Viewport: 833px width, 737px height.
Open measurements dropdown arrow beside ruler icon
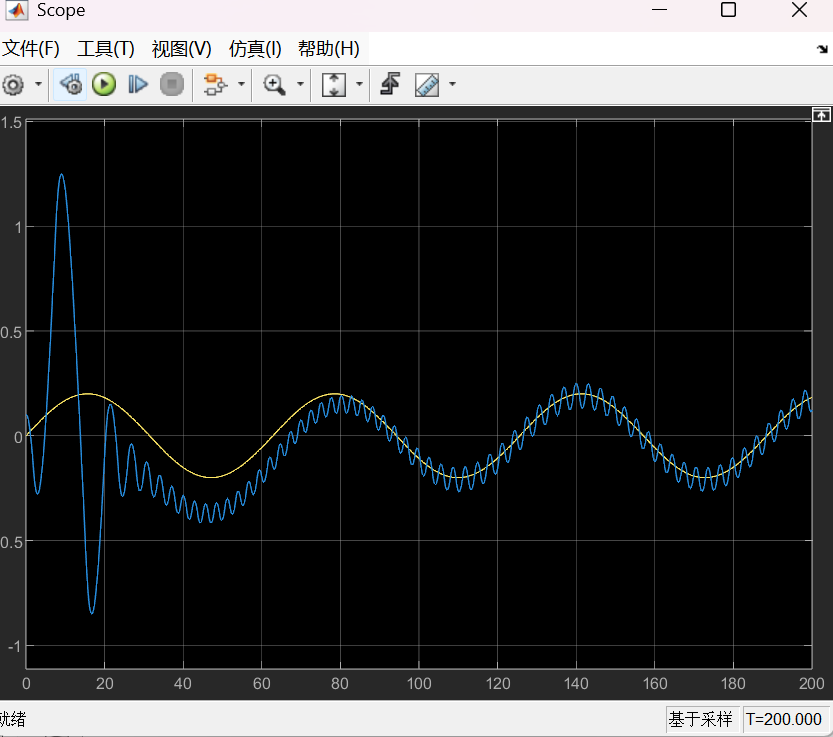[x=452, y=85]
